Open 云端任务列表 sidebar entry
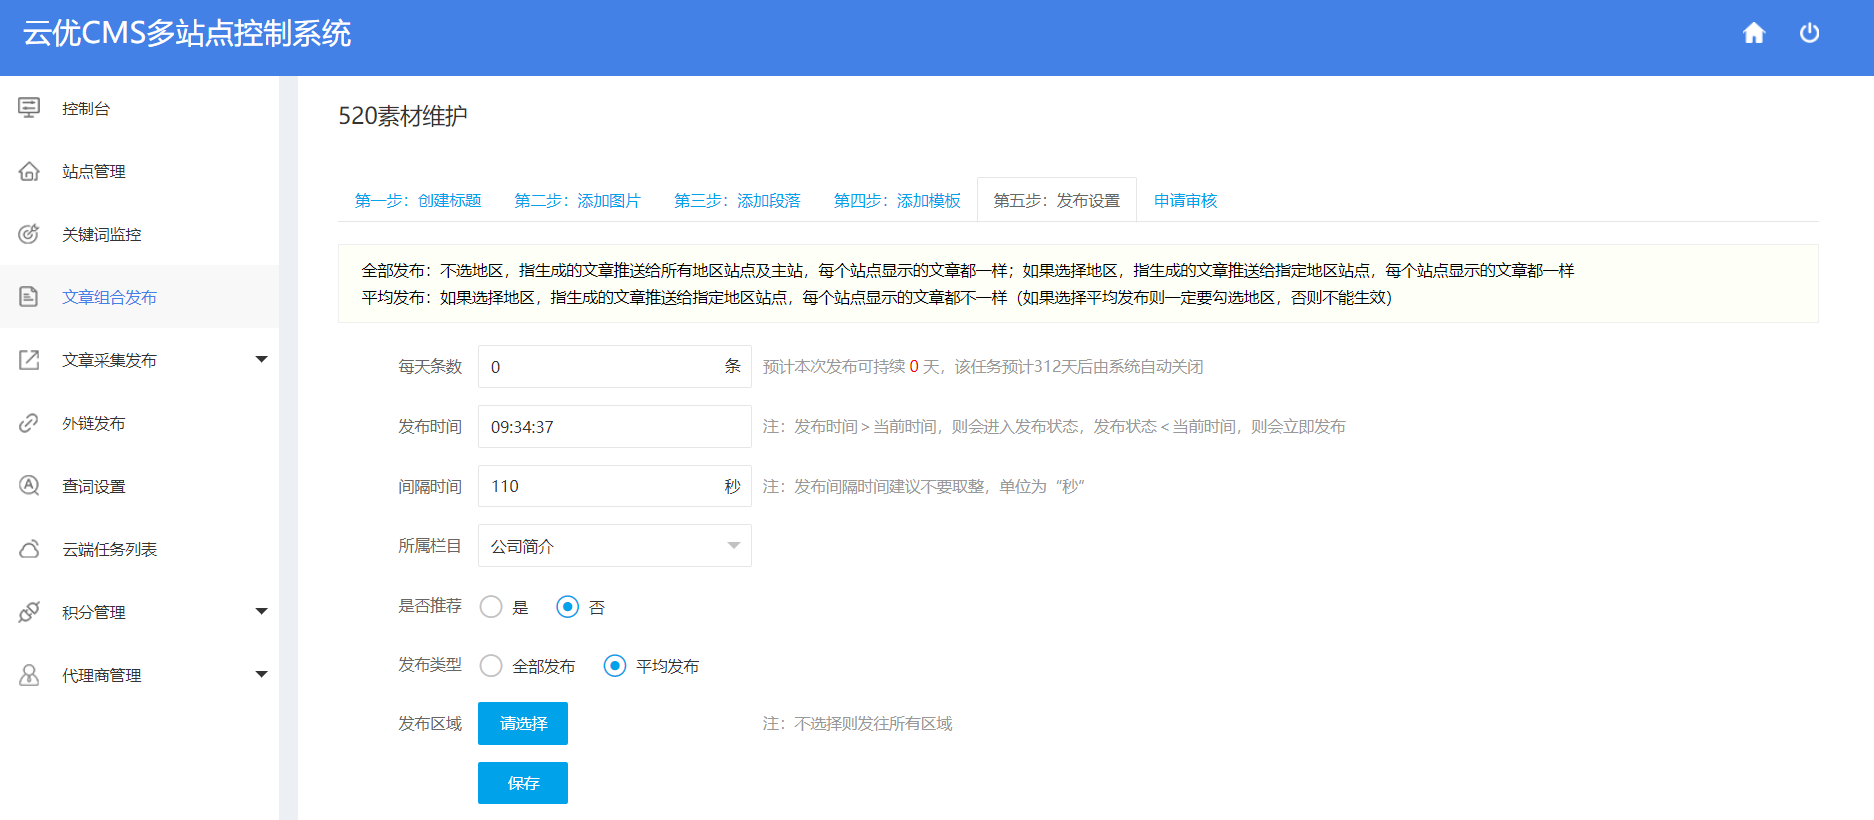 139,549
